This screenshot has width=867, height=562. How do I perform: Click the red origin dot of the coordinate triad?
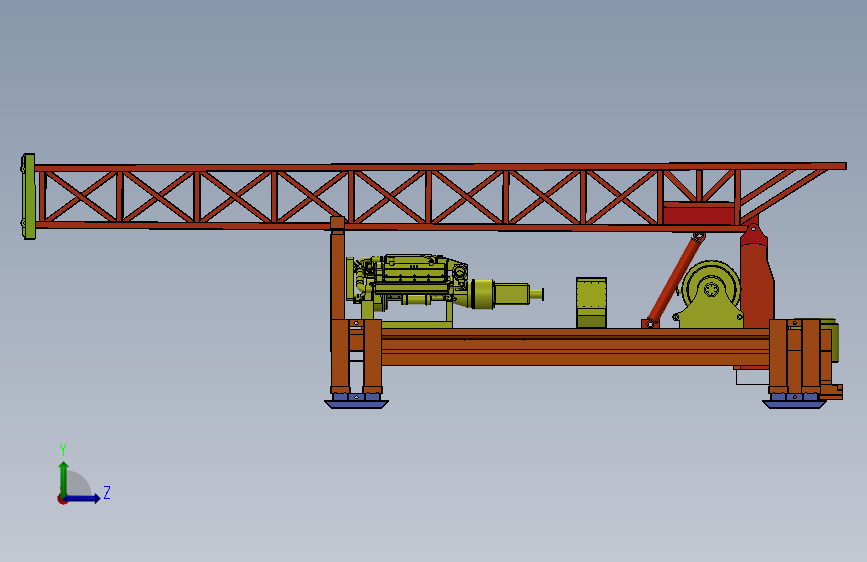click(x=62, y=499)
